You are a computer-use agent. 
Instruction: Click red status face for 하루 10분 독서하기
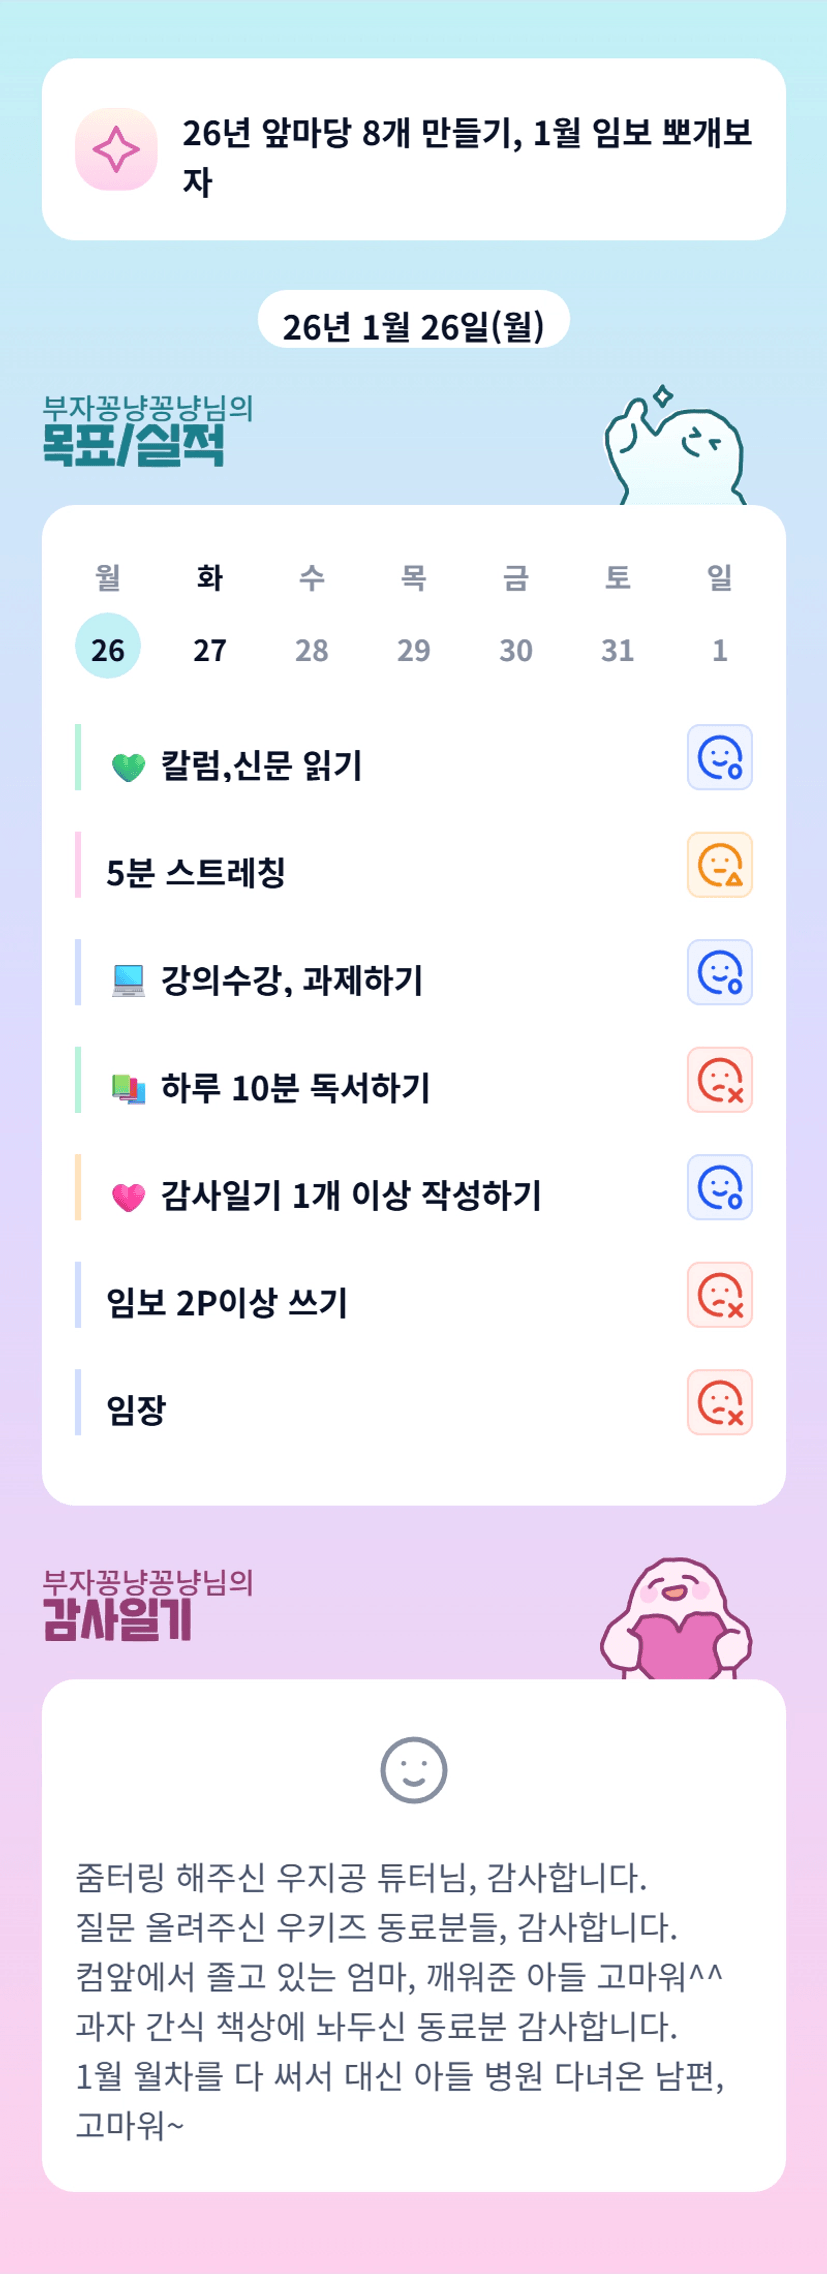coord(719,1080)
